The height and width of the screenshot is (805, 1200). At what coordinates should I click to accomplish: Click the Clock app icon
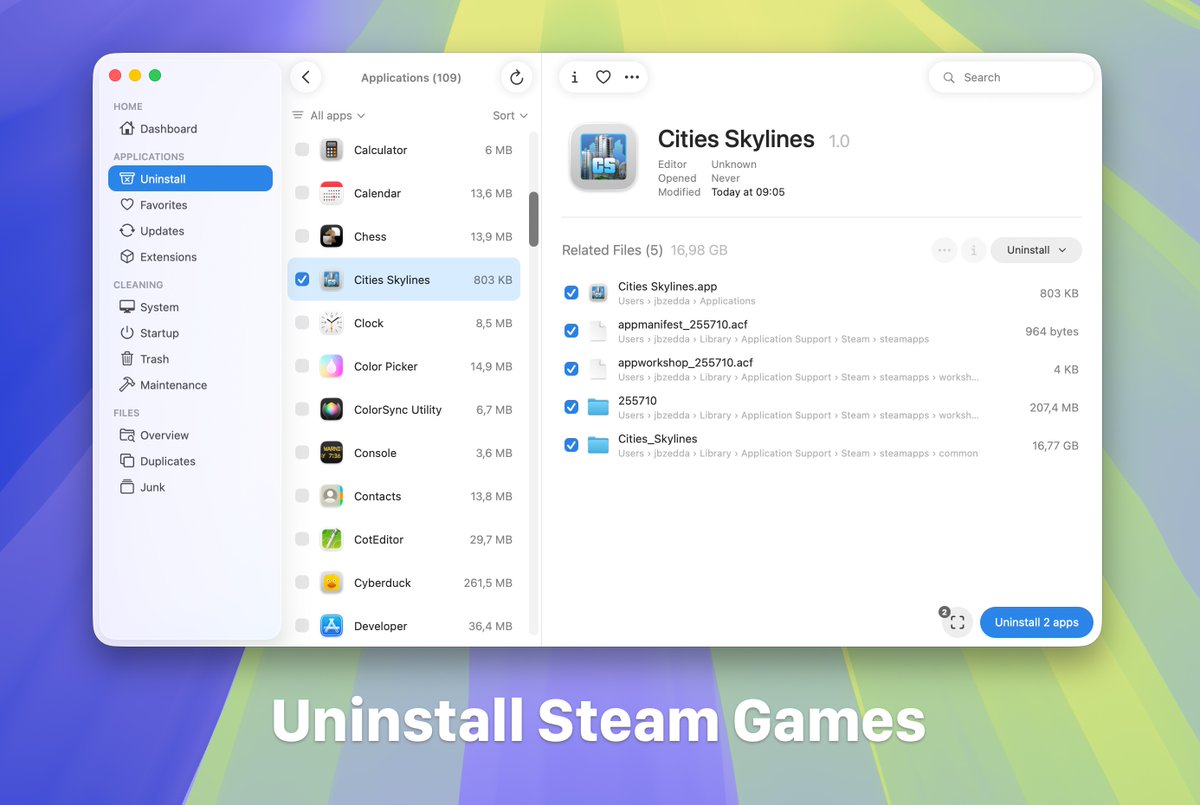pyautogui.click(x=332, y=323)
